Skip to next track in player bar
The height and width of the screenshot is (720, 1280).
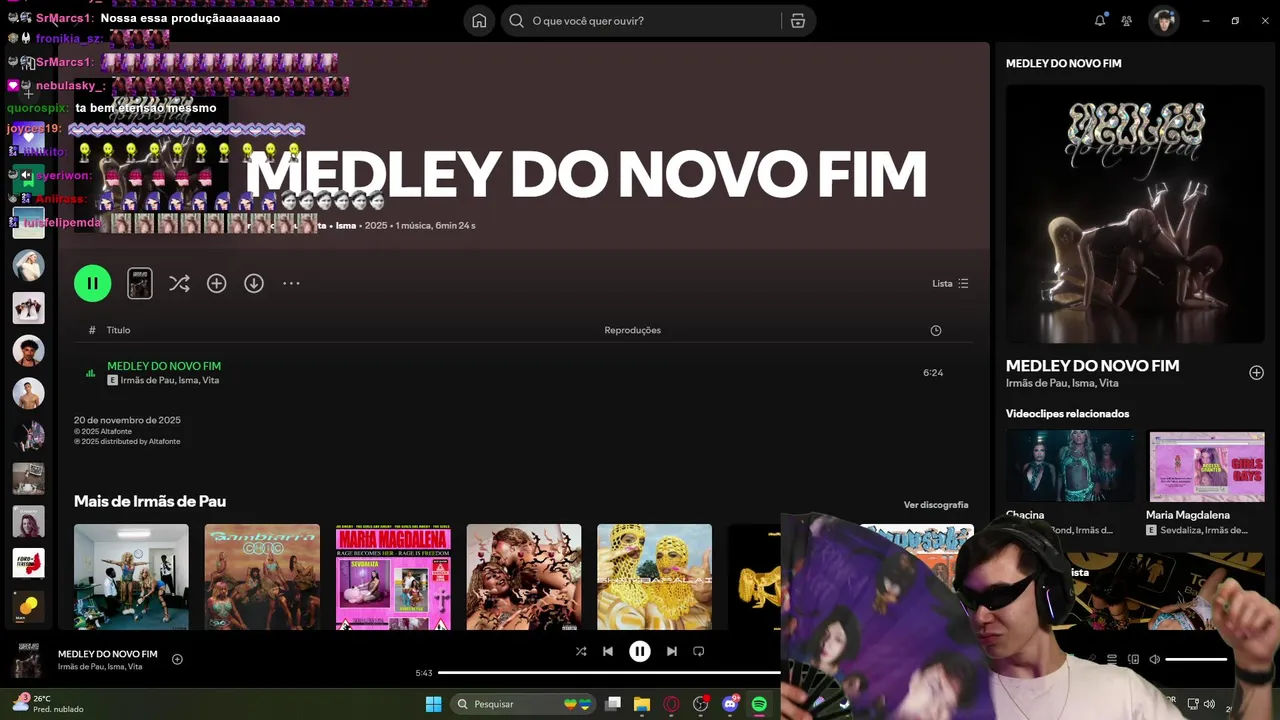672,651
